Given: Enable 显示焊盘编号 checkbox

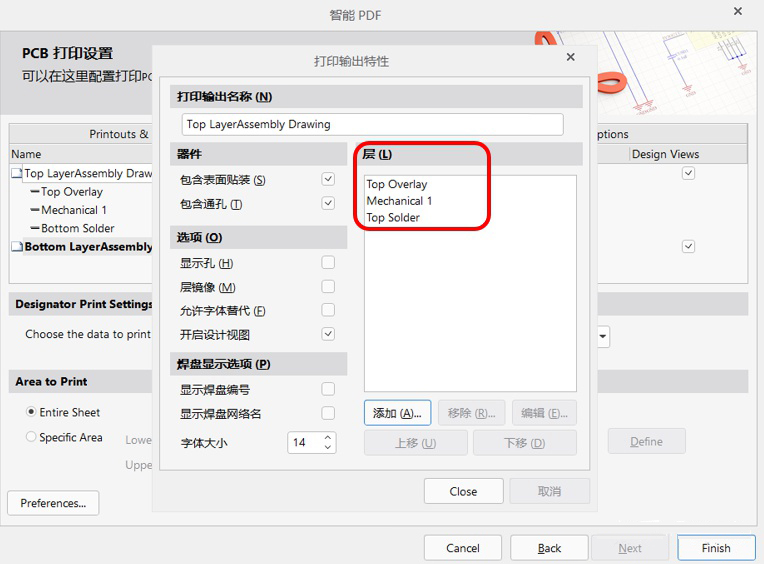Looking at the screenshot, I should (x=328, y=389).
